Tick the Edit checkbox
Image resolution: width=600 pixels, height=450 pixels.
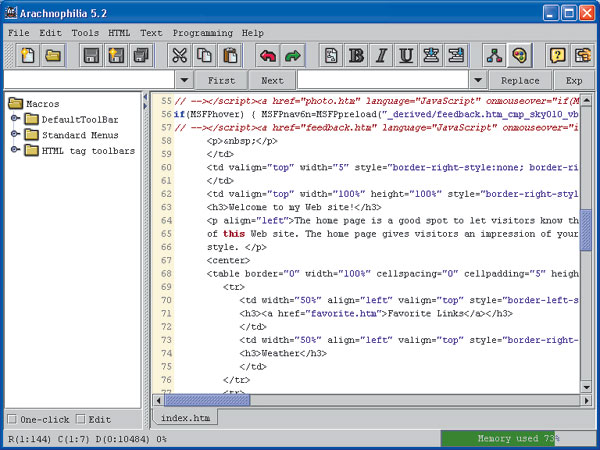coord(80,419)
